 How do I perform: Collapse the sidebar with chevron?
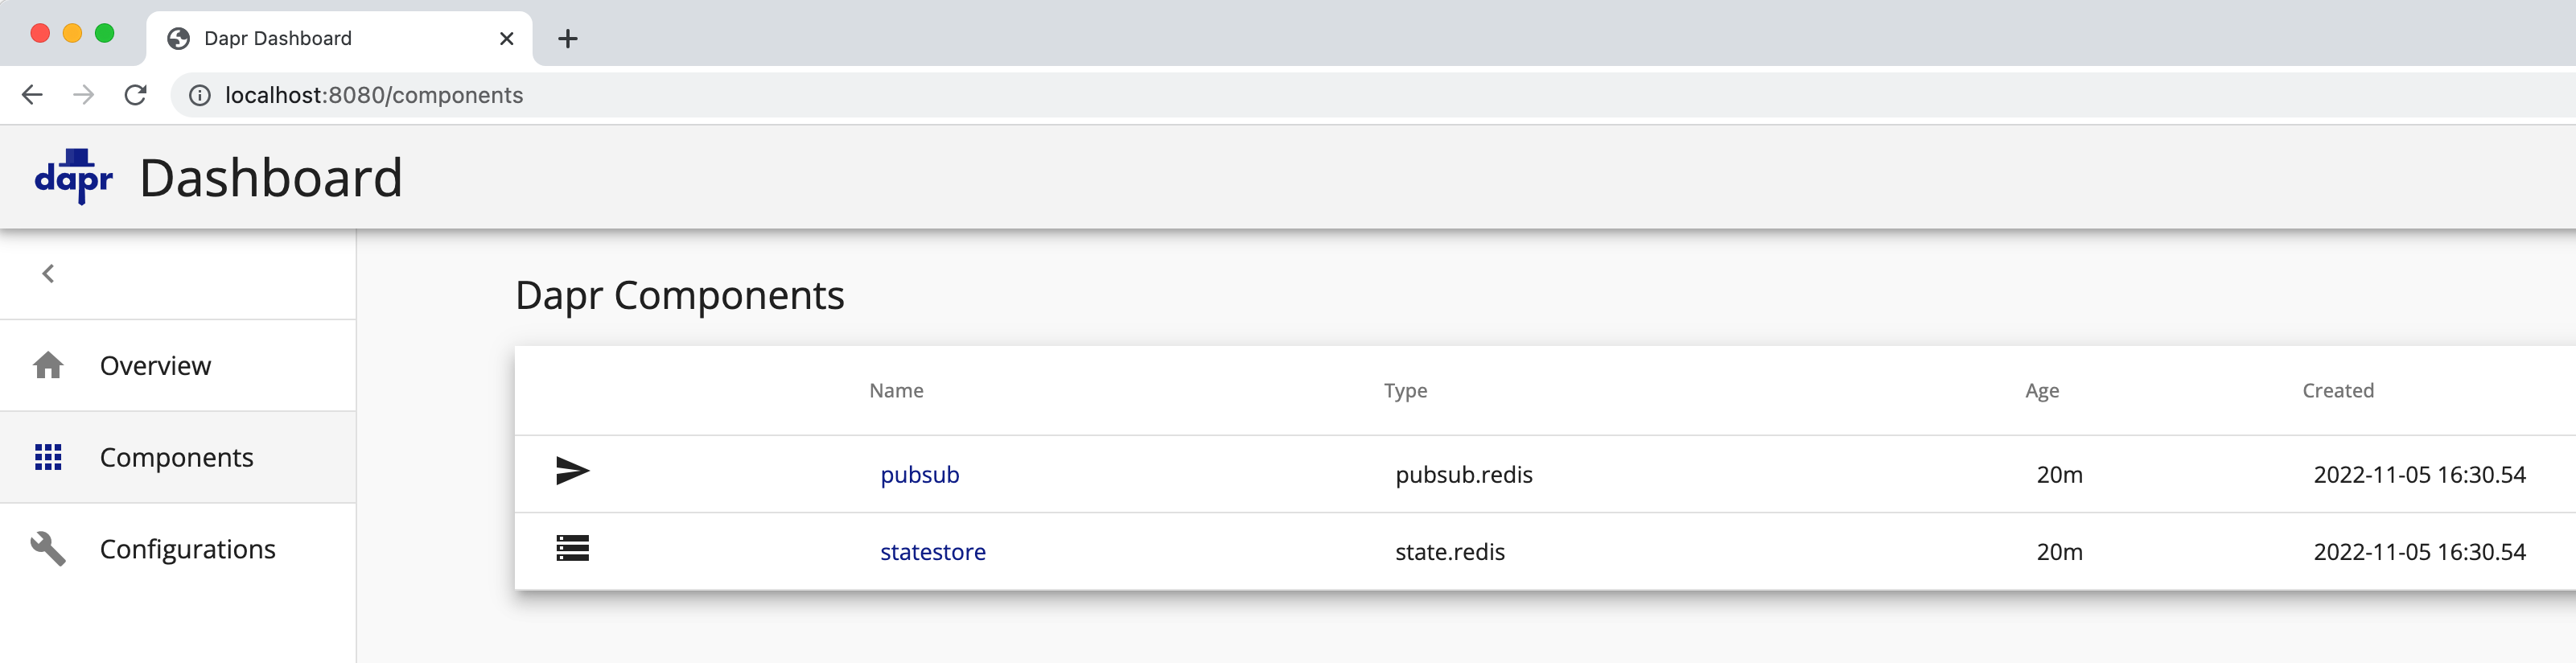point(48,274)
